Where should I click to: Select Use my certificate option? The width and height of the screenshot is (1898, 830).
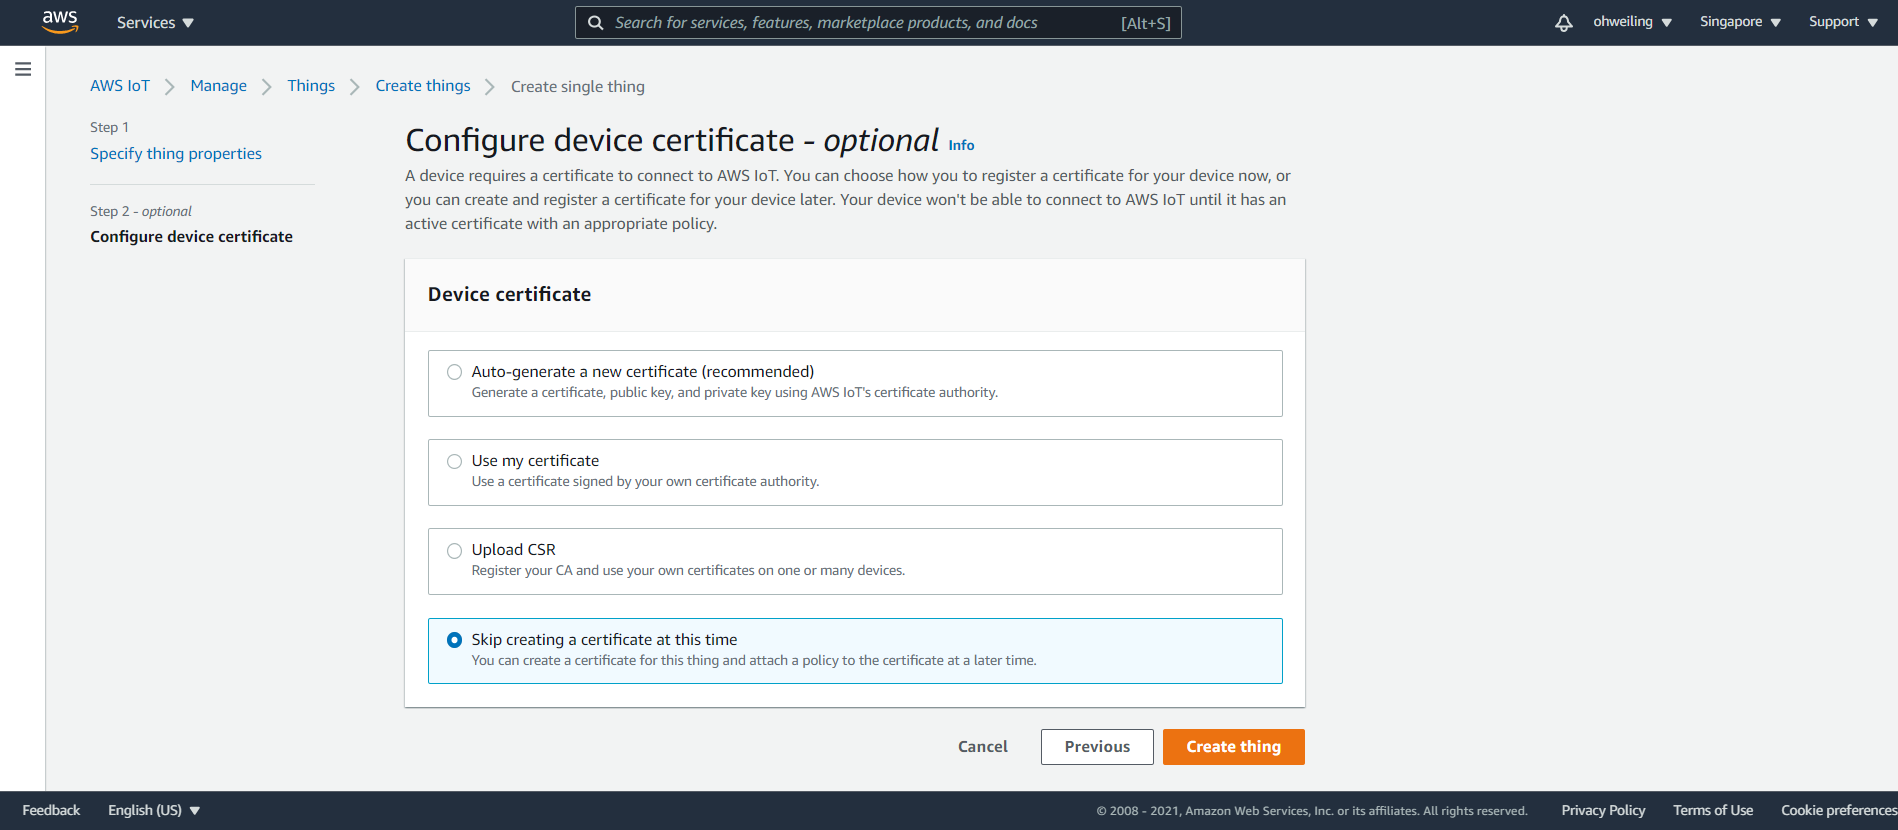855,472
